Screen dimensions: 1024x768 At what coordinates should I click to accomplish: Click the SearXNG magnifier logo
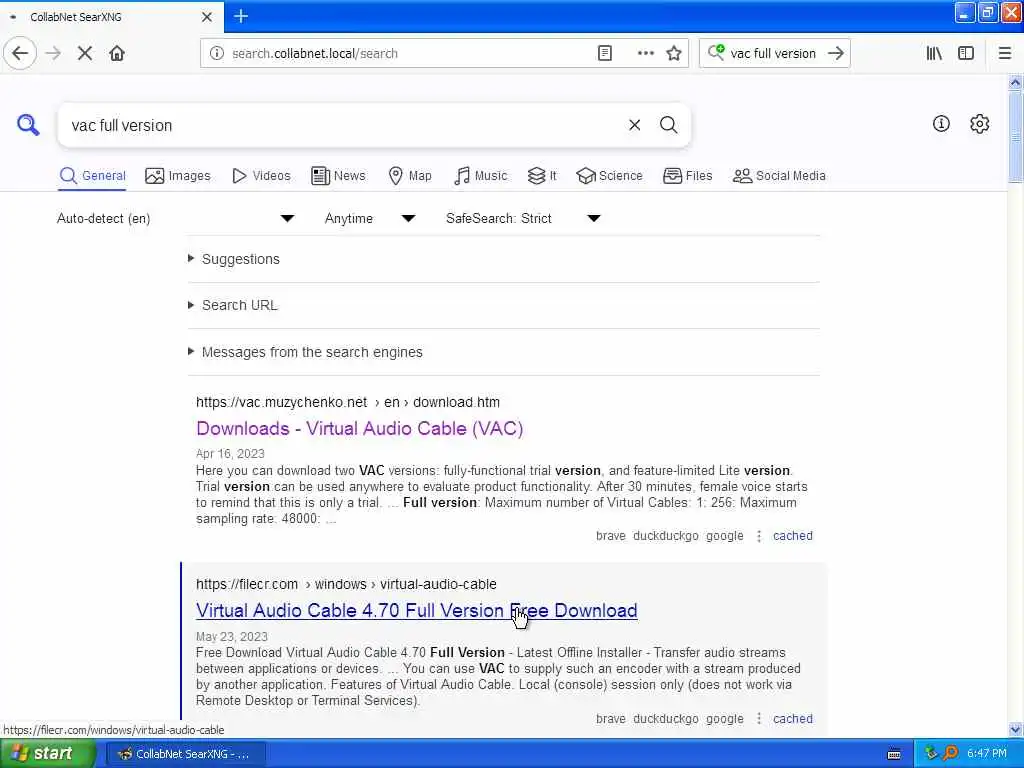[27, 124]
